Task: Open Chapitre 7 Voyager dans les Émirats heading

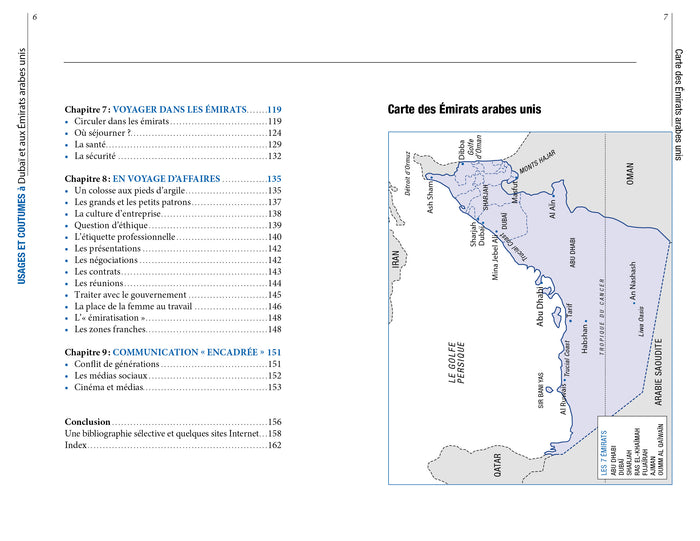Action: (172, 109)
